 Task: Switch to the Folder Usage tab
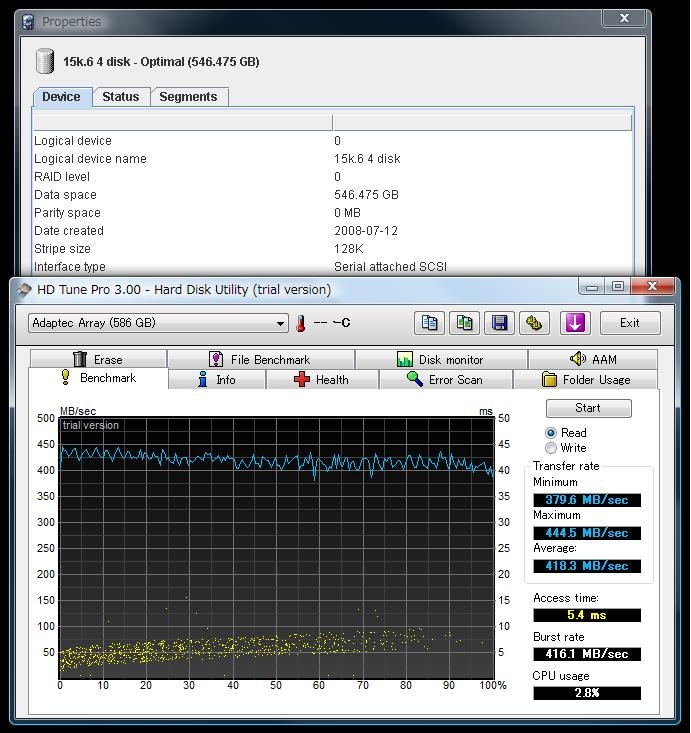[586, 380]
